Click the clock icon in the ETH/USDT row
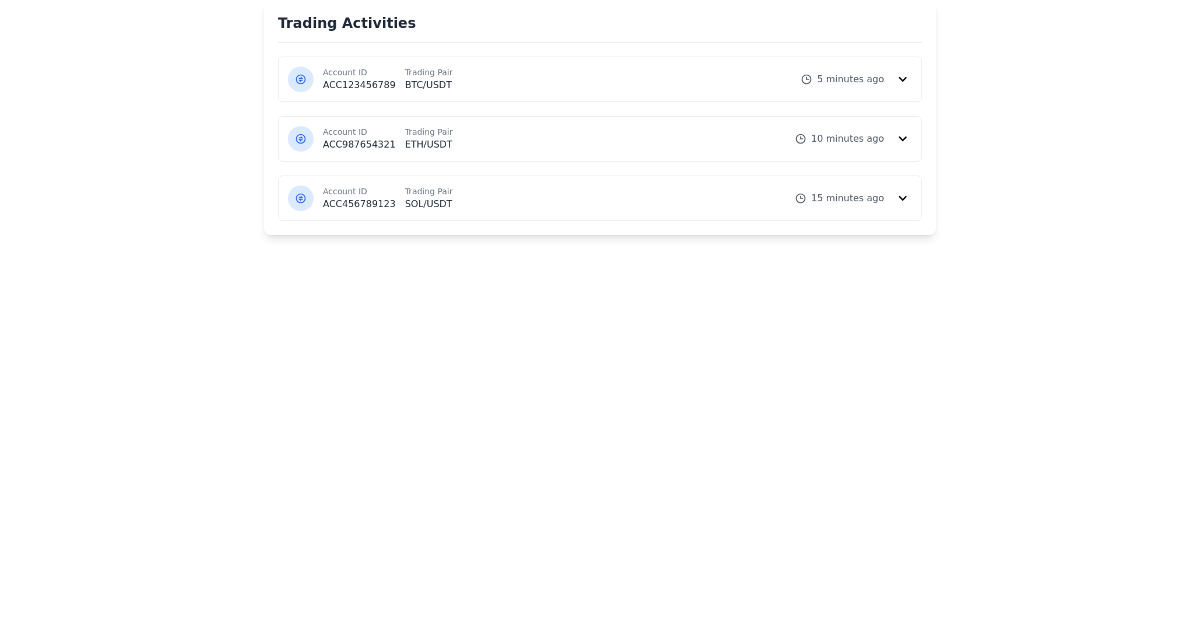Viewport: 1200px width, 630px height. point(800,139)
